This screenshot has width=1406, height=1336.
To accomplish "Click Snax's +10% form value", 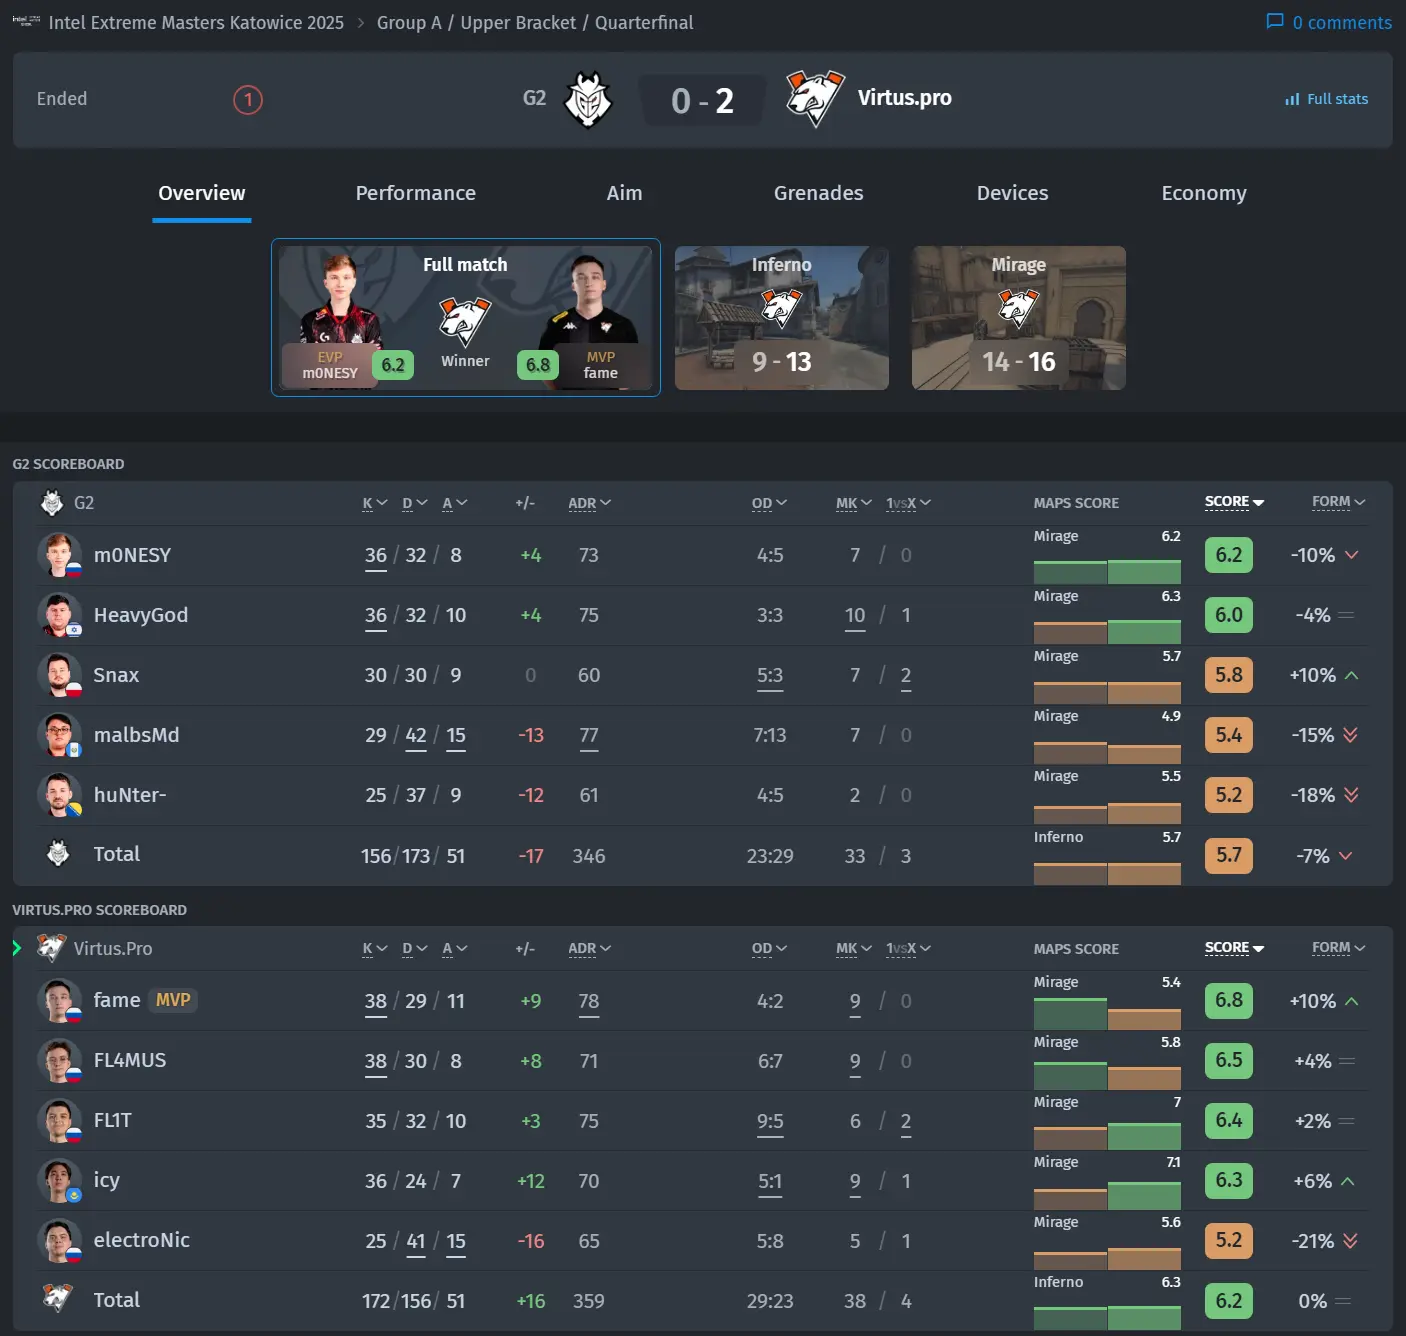I will [1313, 675].
